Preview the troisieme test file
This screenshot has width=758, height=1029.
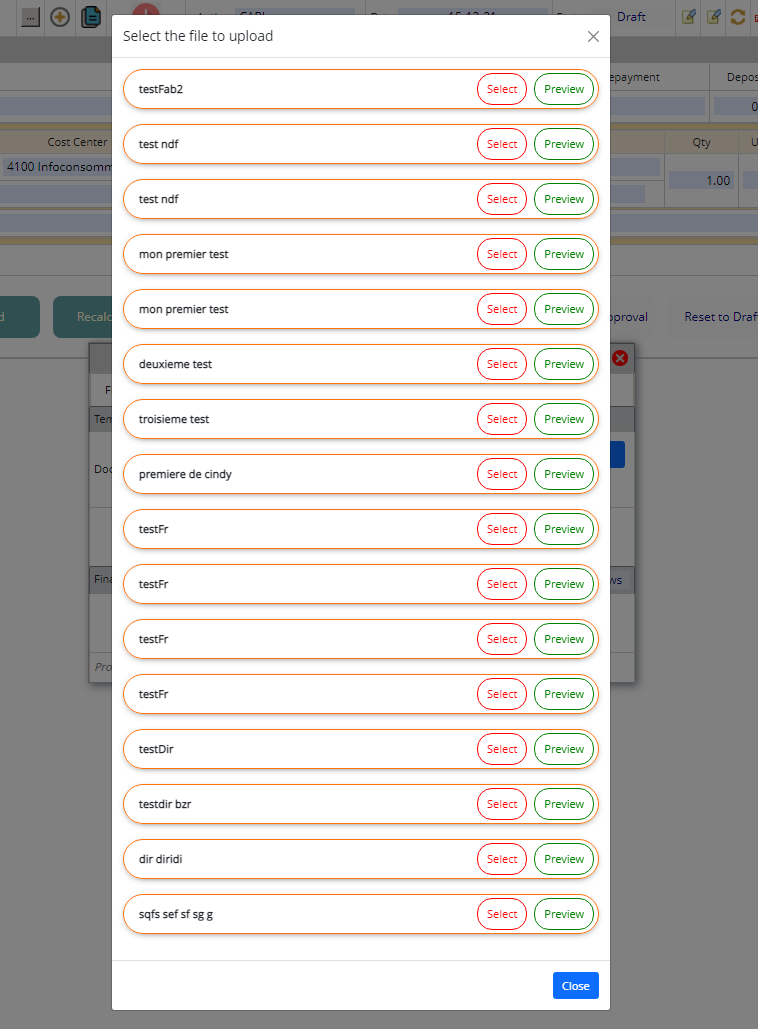point(564,419)
